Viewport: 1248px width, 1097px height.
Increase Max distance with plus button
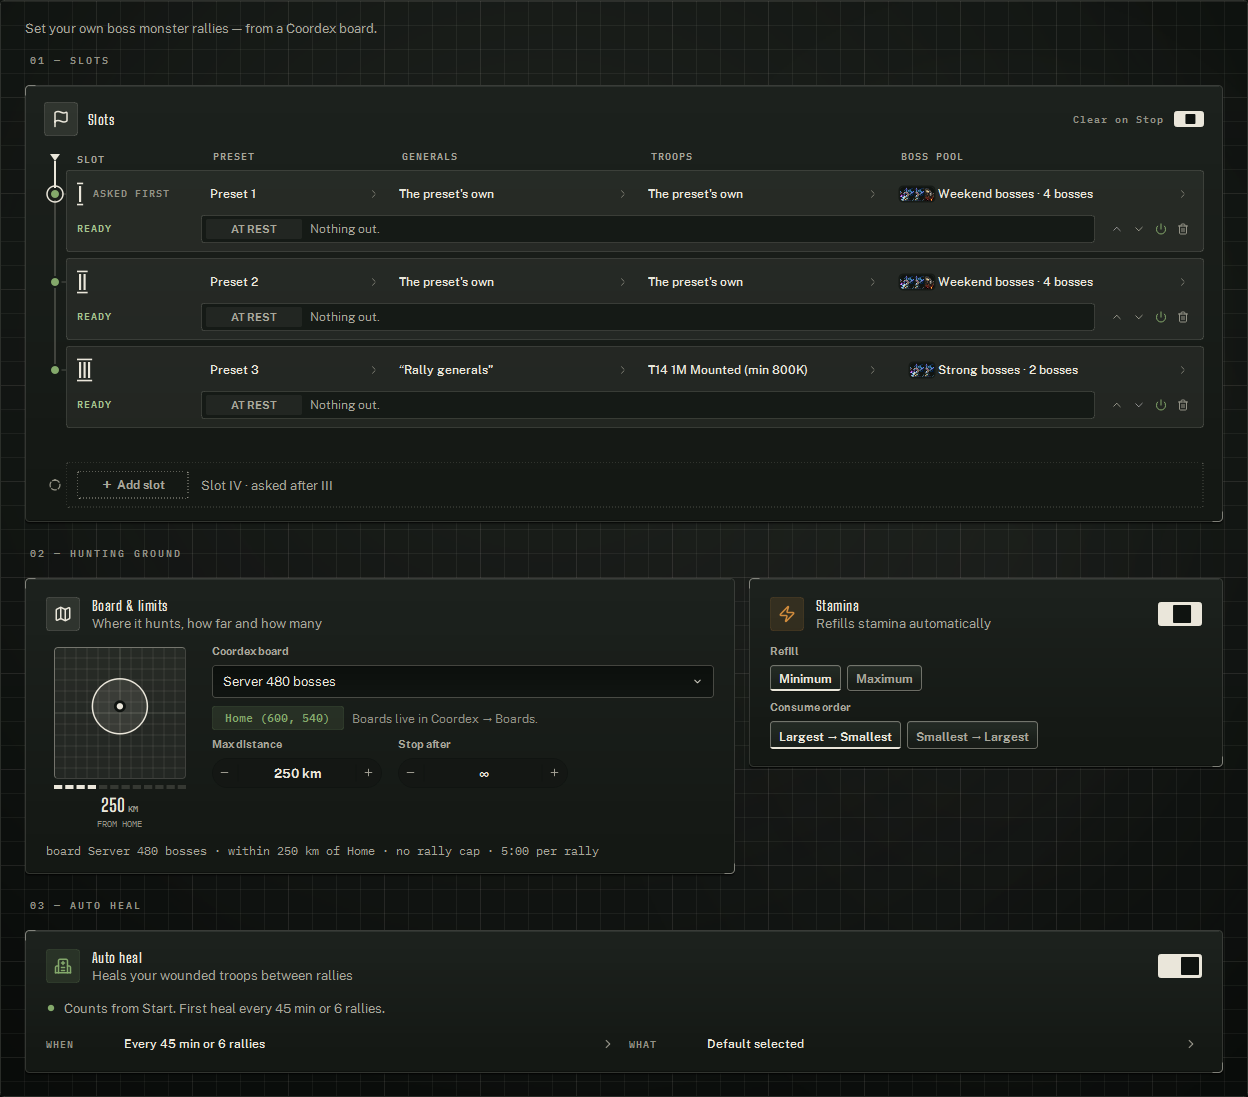coord(369,773)
